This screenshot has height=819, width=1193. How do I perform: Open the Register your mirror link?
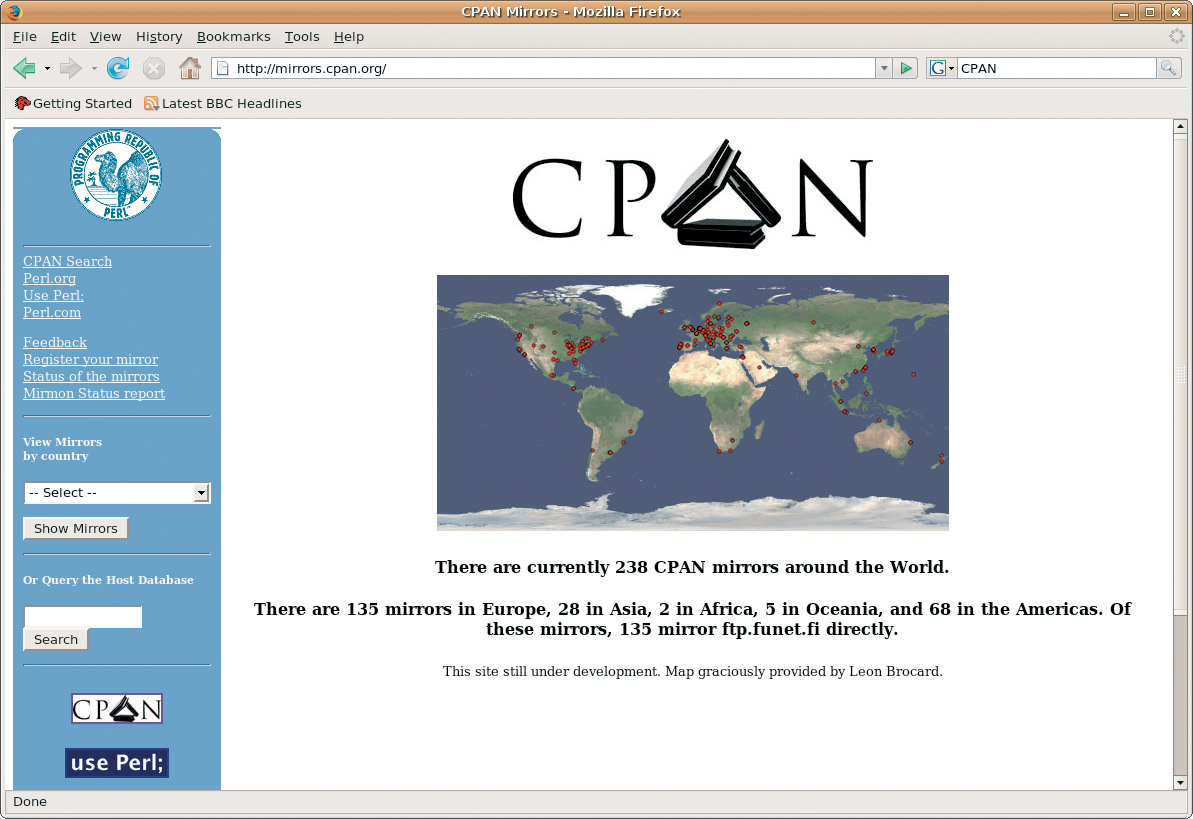[x=91, y=359]
